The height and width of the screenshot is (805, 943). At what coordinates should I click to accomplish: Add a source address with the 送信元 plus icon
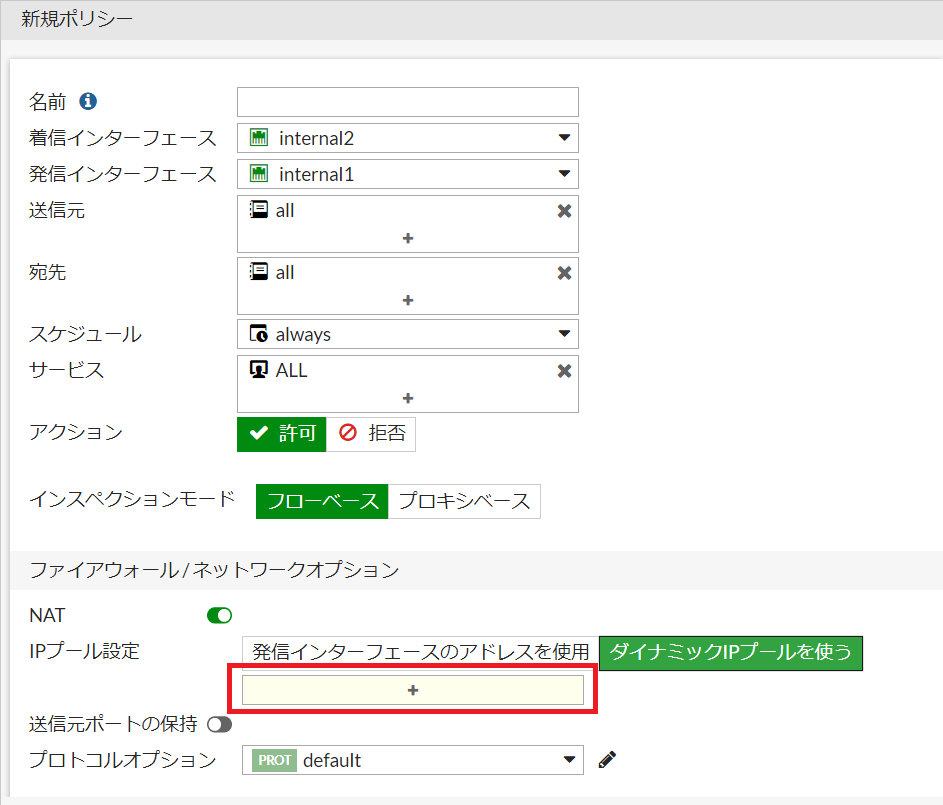coord(408,239)
